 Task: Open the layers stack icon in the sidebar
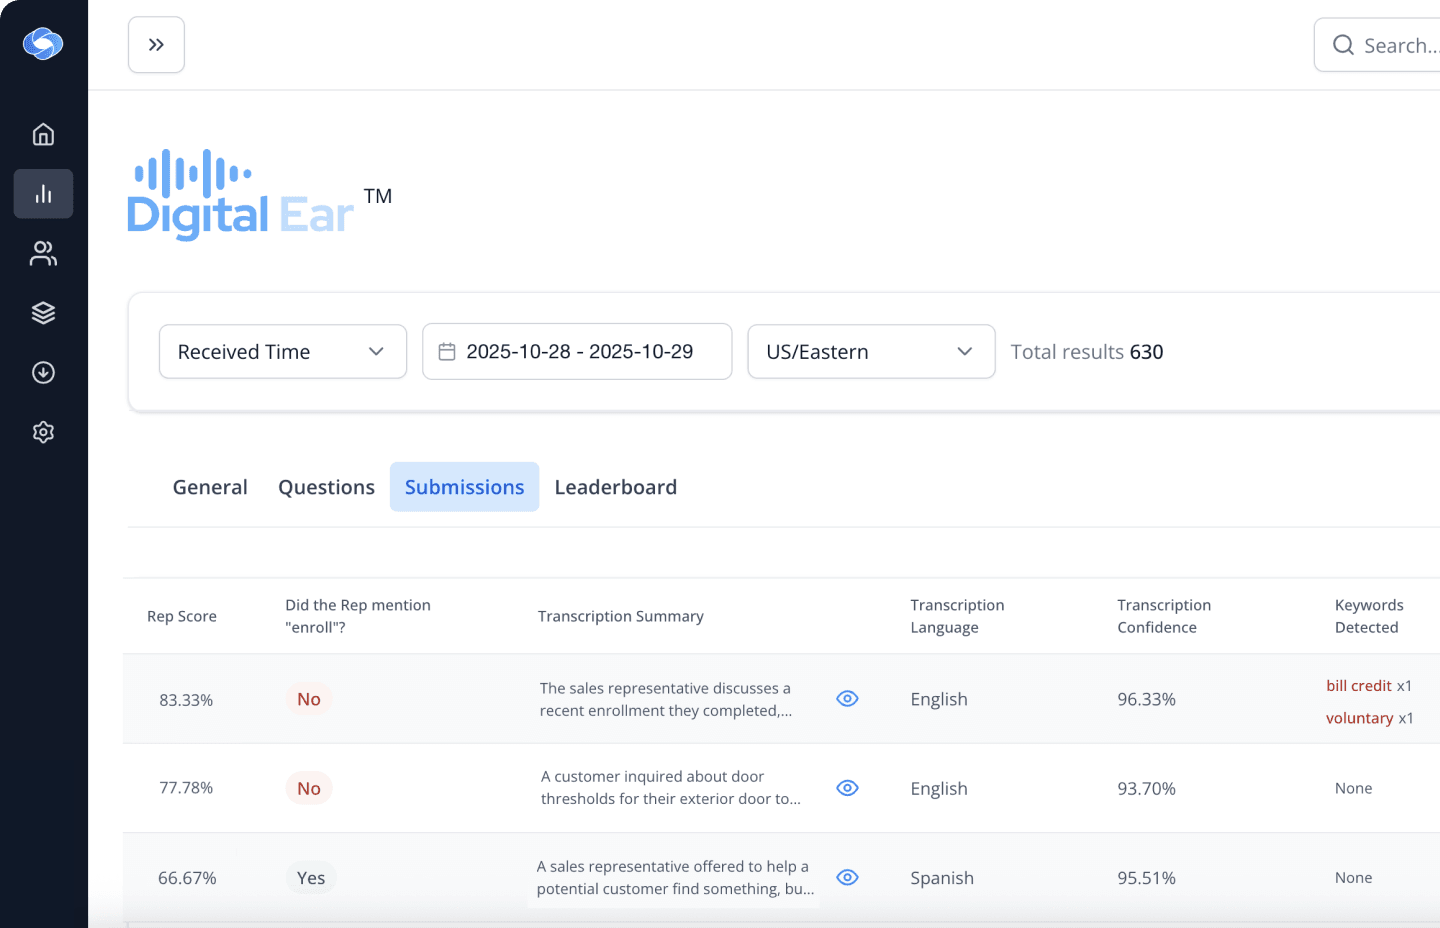43,313
